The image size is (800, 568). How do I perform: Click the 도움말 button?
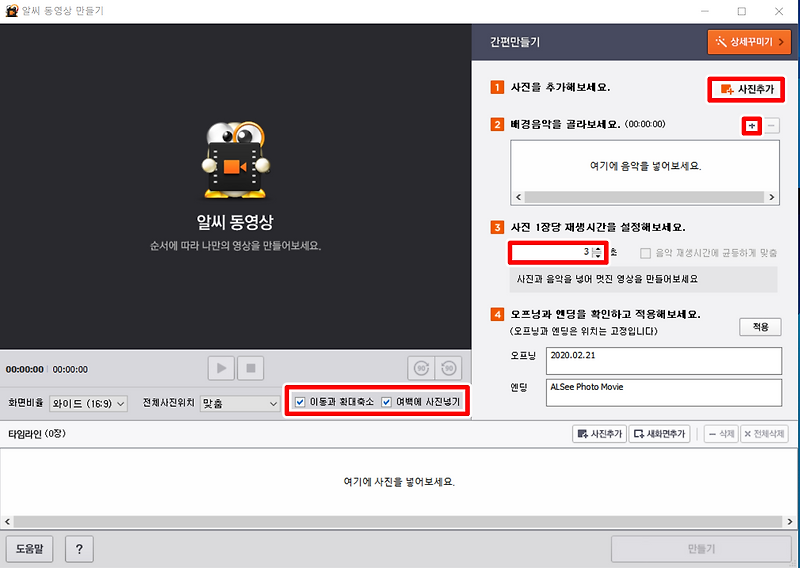[x=29, y=549]
